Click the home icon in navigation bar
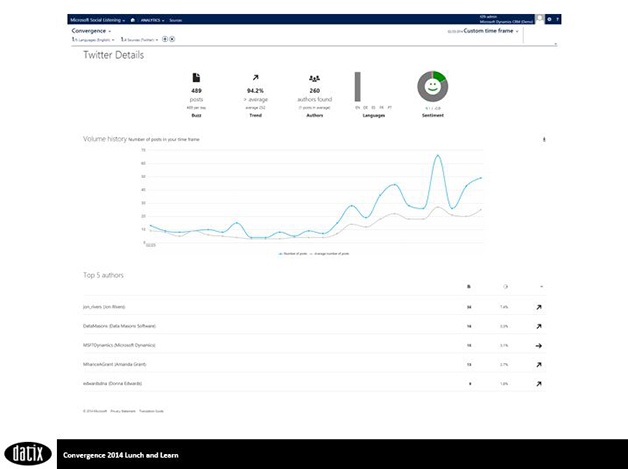Screen dimensions: 628x469 tap(133, 20)
